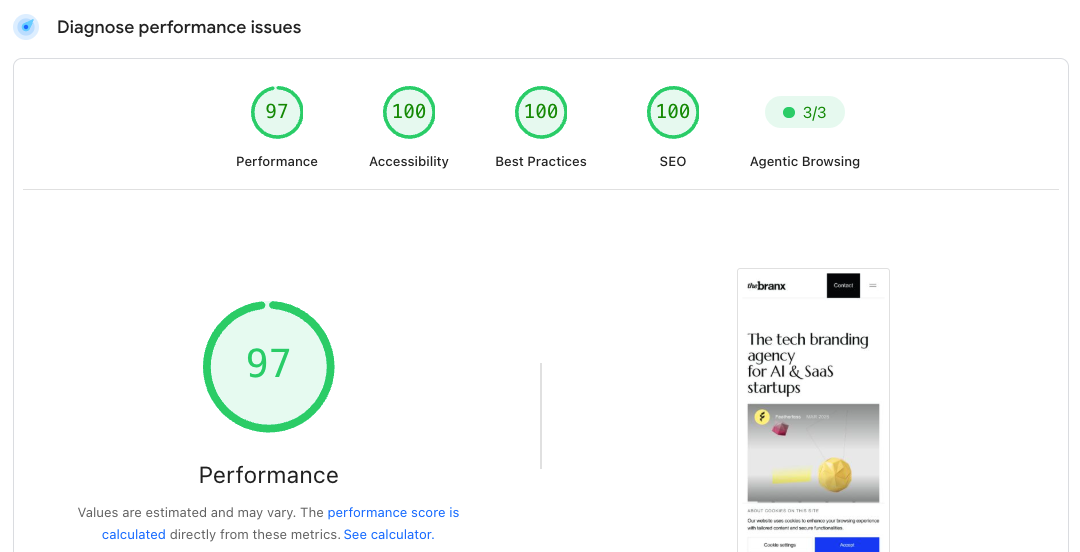The height and width of the screenshot is (552, 1080).
Task: Select the Performance 97 score gauge
Action: pyautogui.click(x=277, y=112)
